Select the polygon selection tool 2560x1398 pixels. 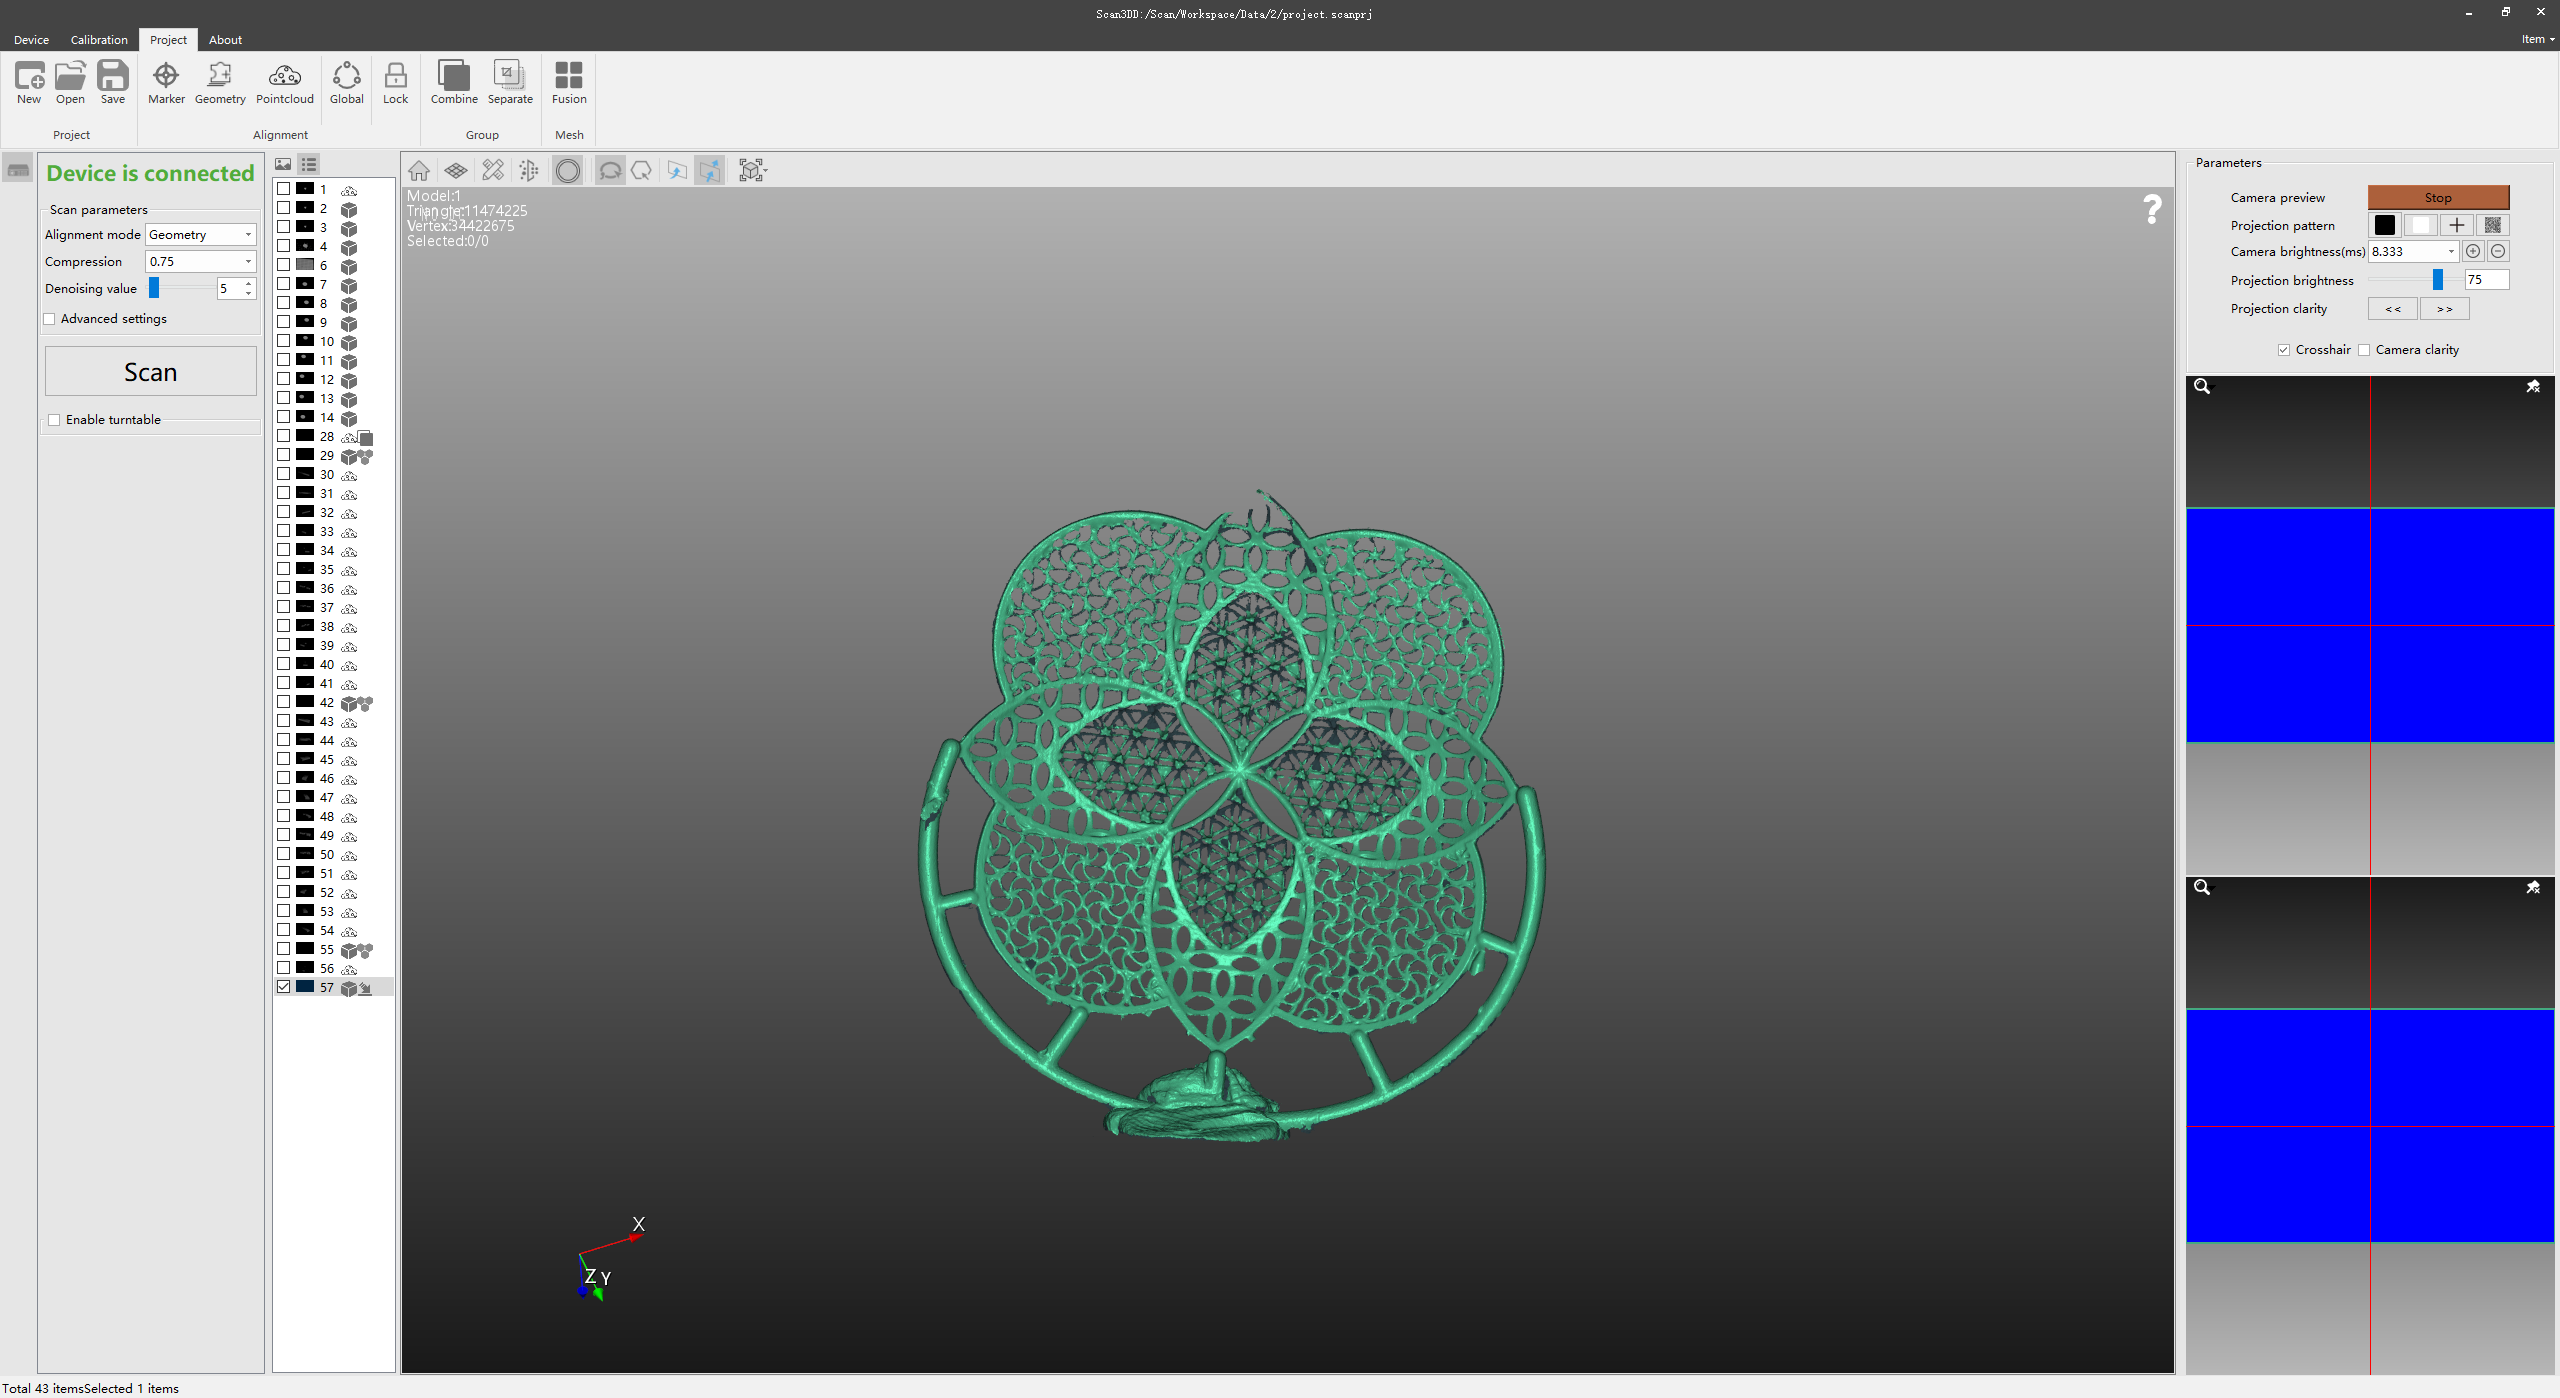(x=642, y=171)
